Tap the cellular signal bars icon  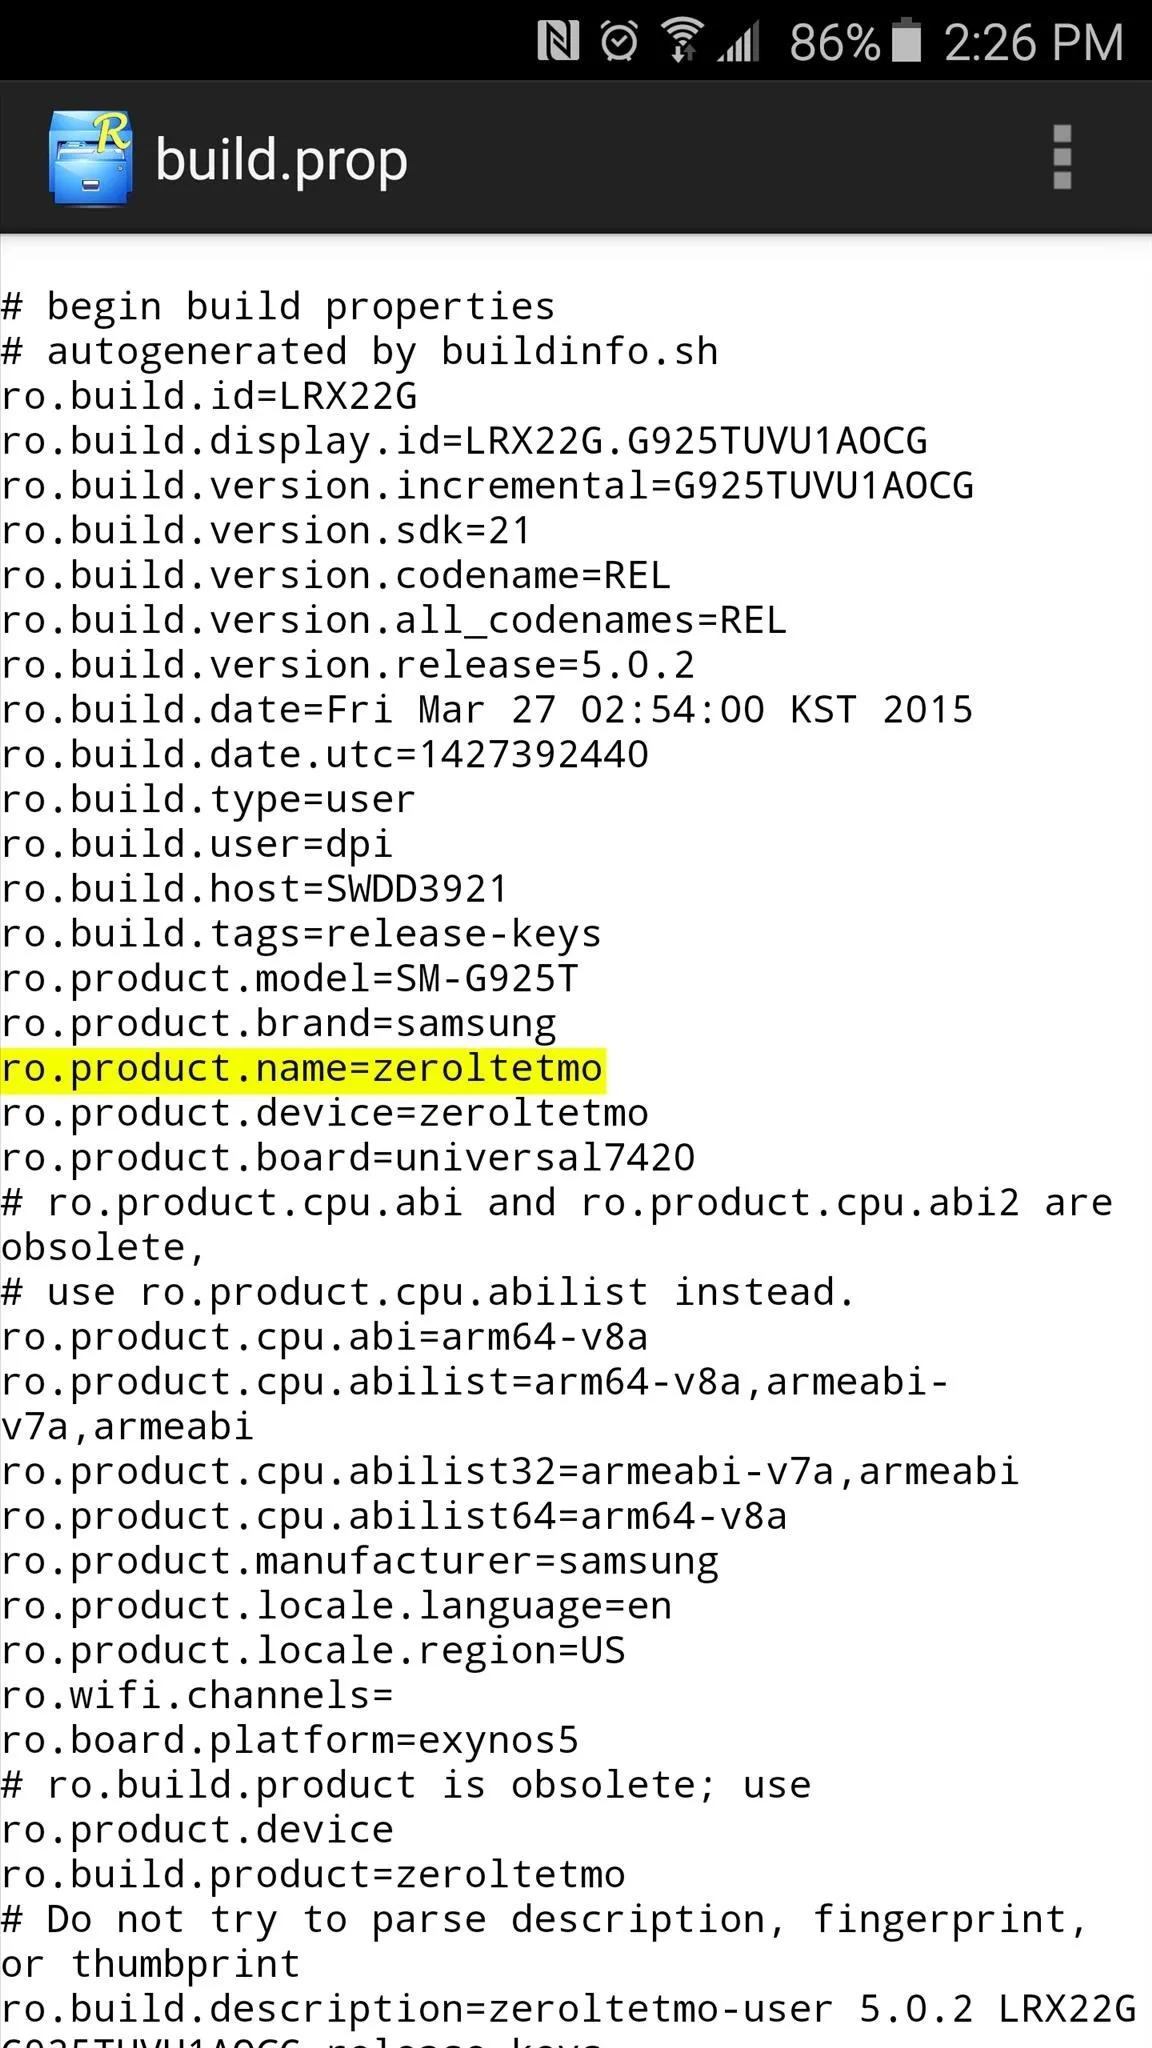(739, 42)
